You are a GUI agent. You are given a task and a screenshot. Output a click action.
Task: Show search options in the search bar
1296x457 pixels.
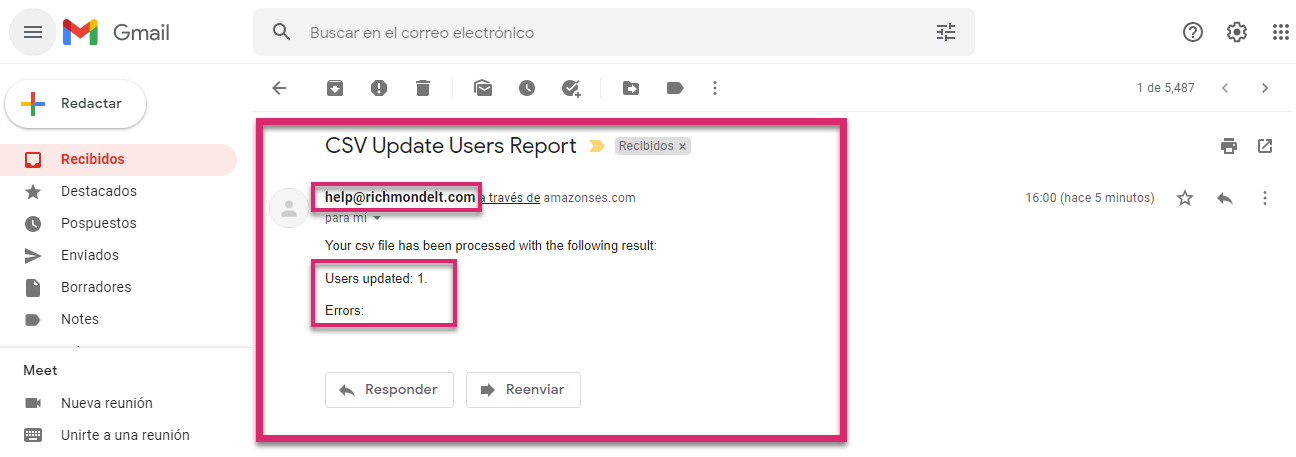[946, 32]
